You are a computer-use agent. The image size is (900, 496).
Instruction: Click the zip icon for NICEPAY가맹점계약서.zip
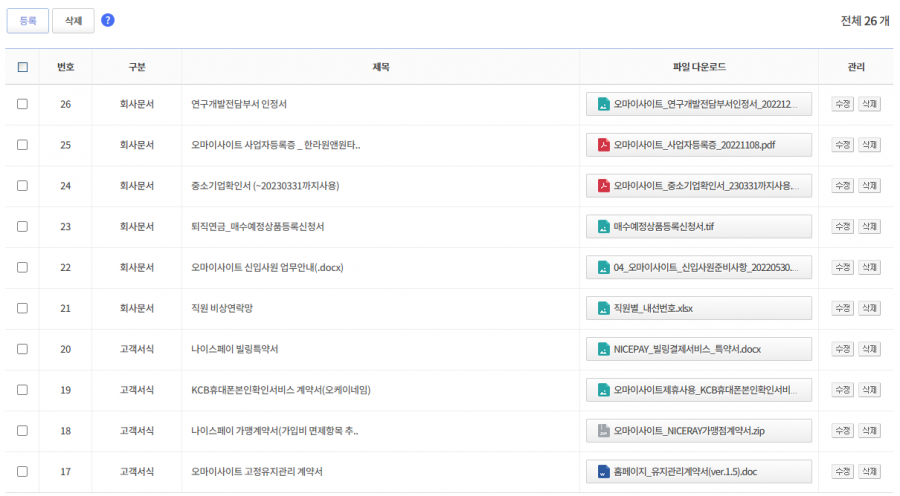(603, 431)
